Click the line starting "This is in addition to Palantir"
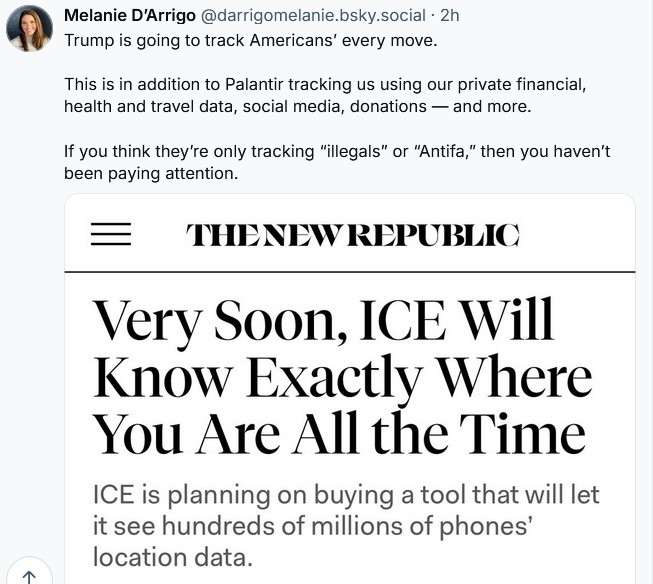Screen dimensions: 653x584 [330, 86]
